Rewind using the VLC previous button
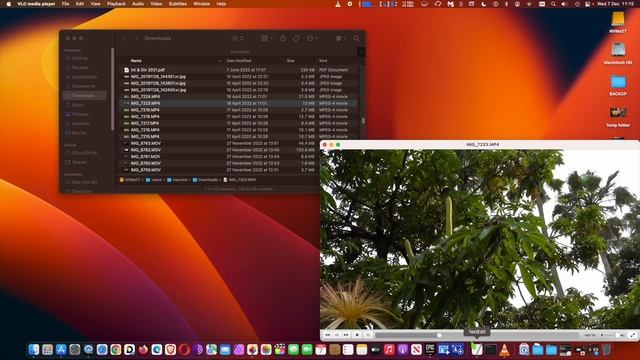The height and width of the screenshot is (360, 640). coord(327,335)
